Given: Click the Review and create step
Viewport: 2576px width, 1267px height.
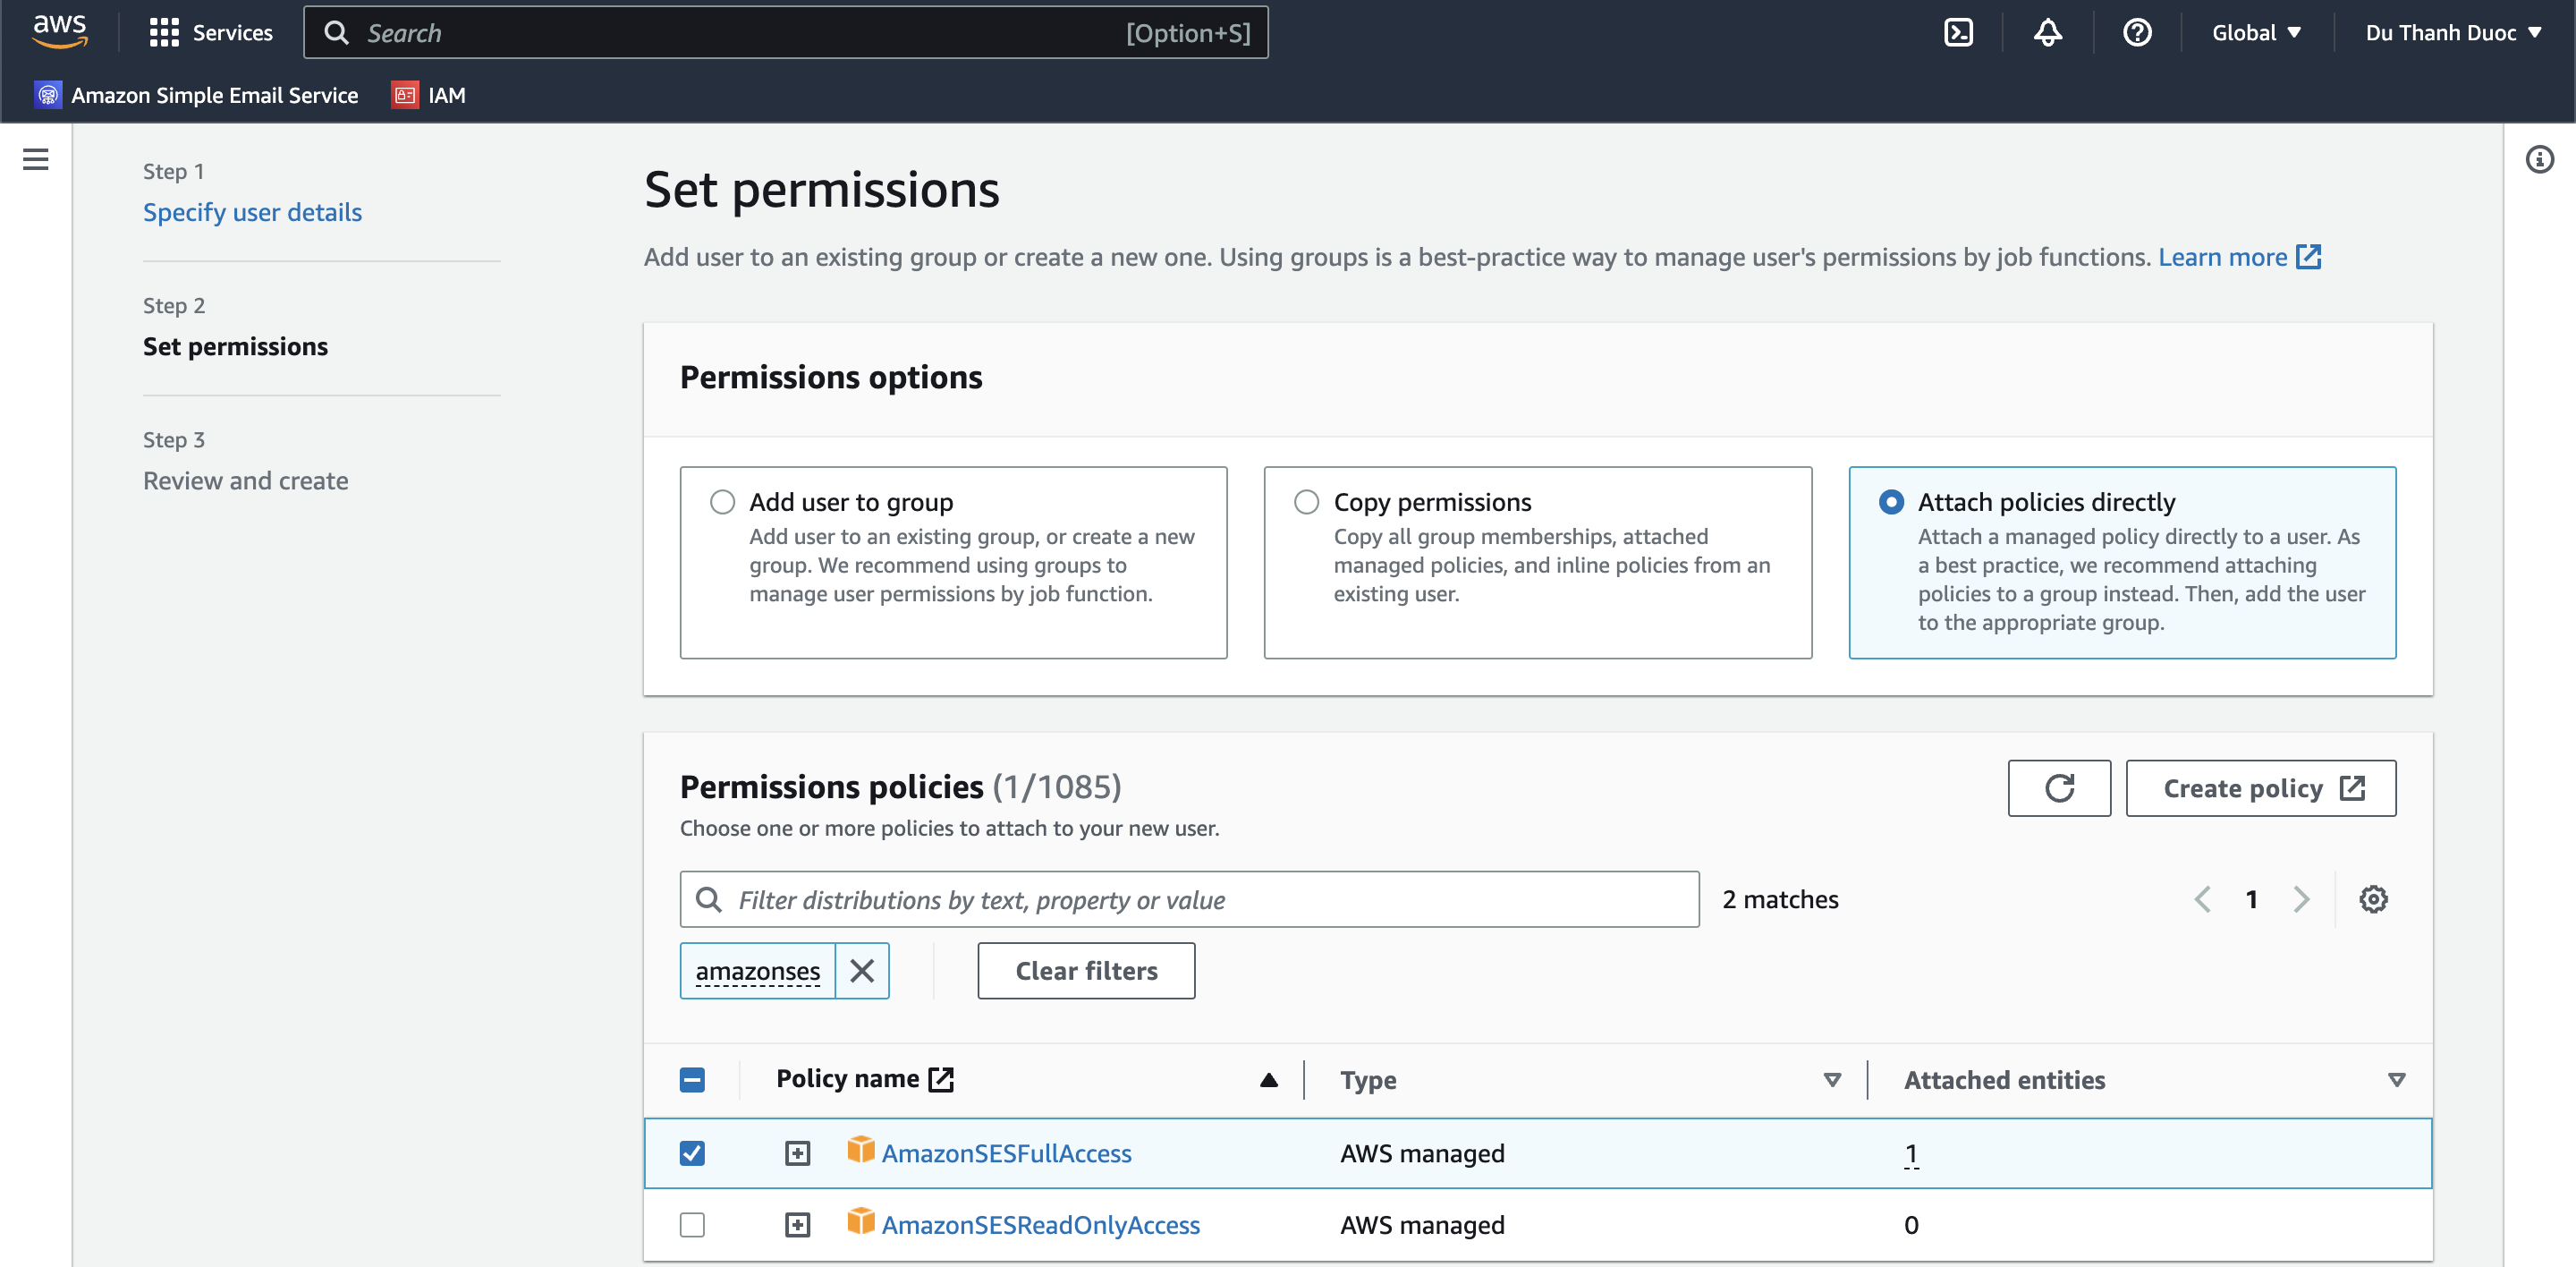Looking at the screenshot, I should (x=245, y=481).
